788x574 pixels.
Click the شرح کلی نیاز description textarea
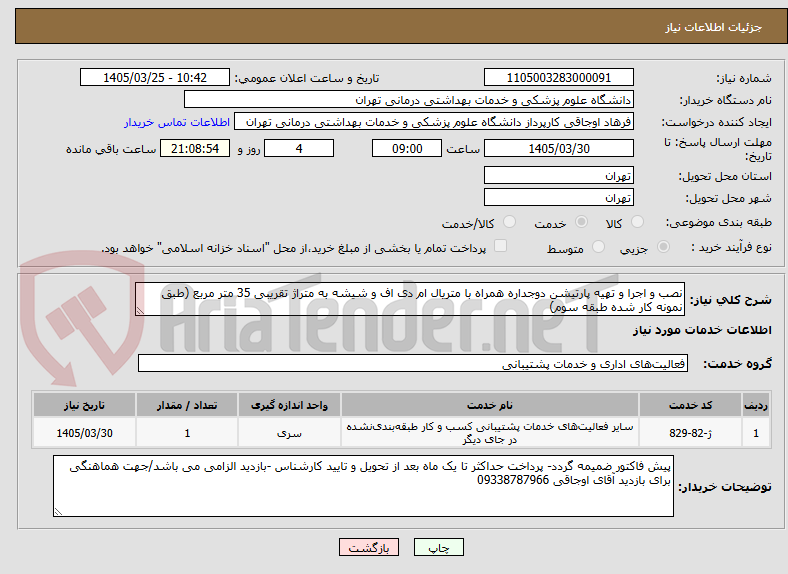point(410,300)
